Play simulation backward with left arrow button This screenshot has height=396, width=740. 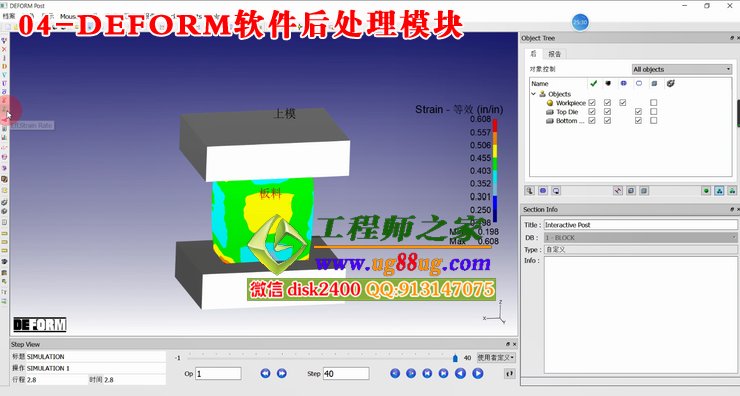click(460, 373)
